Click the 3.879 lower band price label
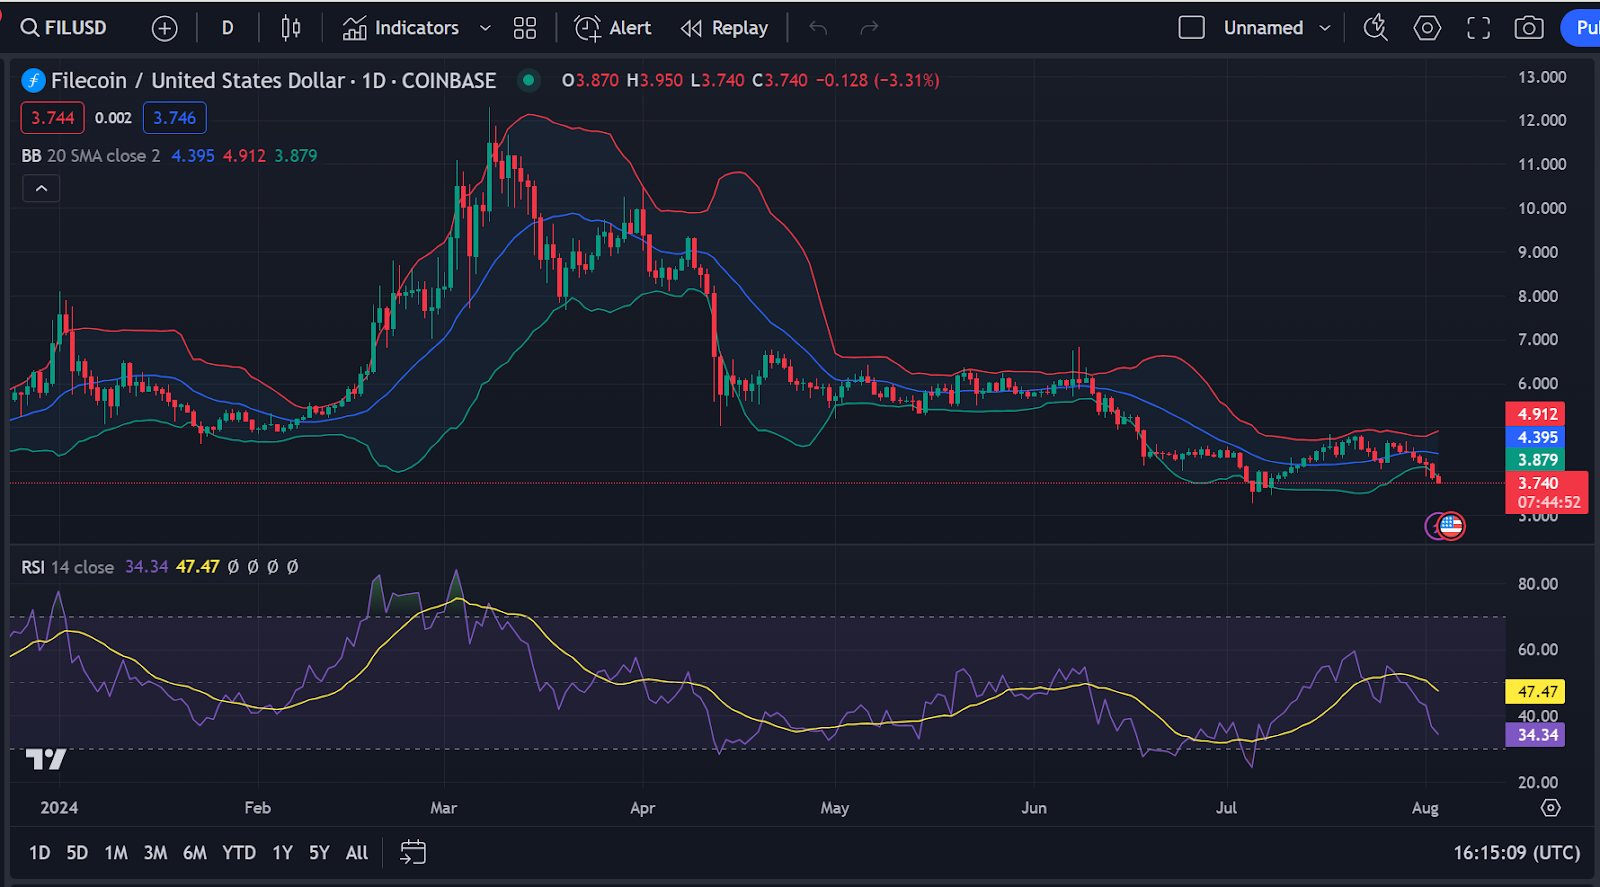 (1536, 460)
